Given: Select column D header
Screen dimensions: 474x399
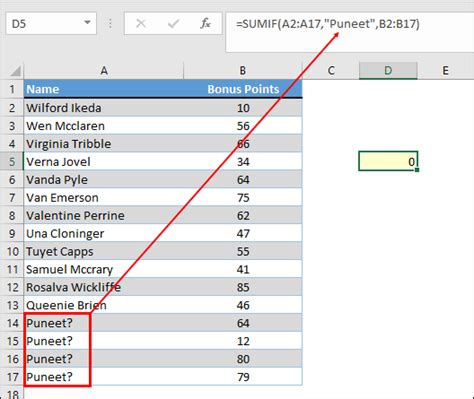Looking at the screenshot, I should point(388,71).
